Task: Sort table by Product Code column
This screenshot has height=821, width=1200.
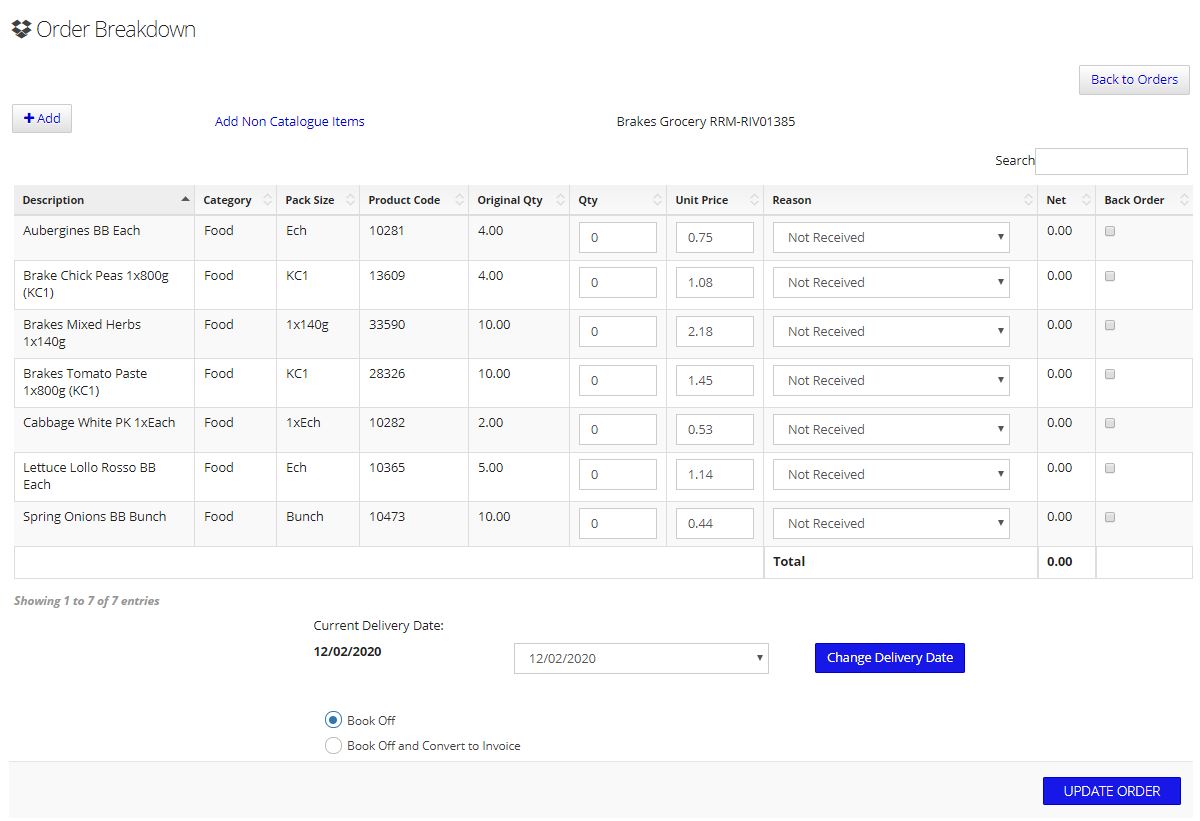Action: [x=414, y=200]
